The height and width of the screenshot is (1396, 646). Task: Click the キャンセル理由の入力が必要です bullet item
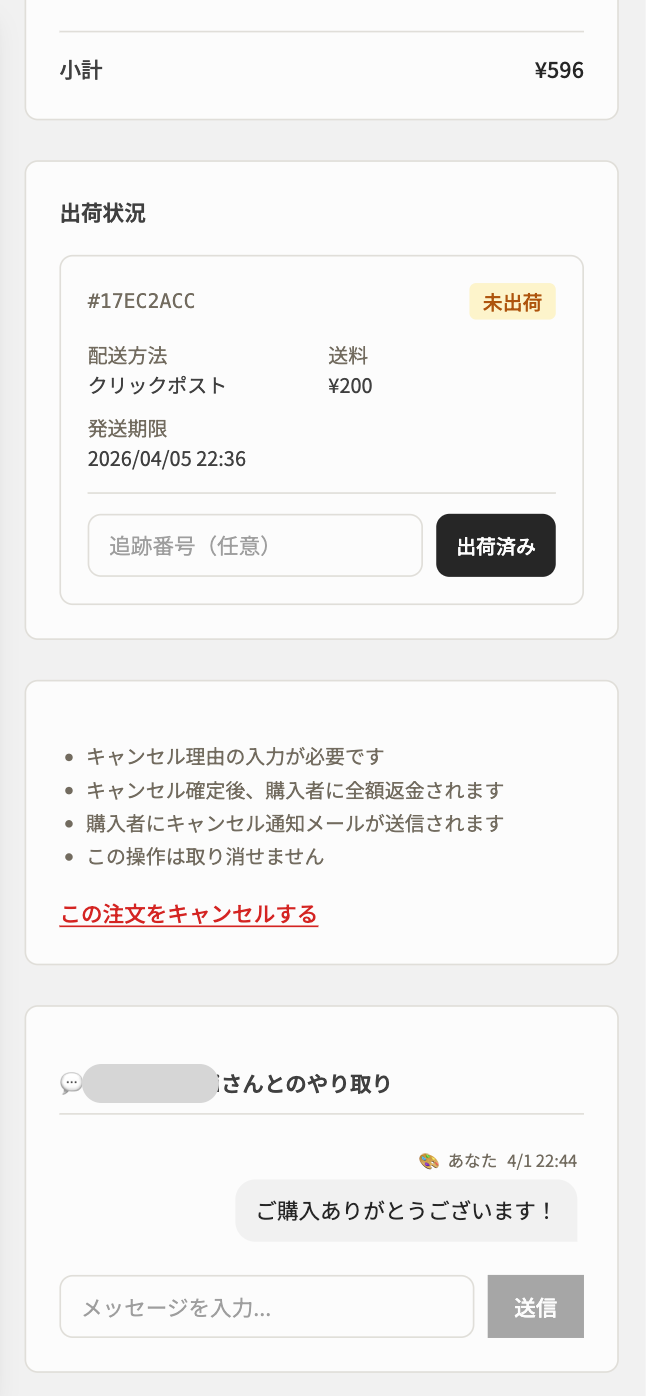220,757
